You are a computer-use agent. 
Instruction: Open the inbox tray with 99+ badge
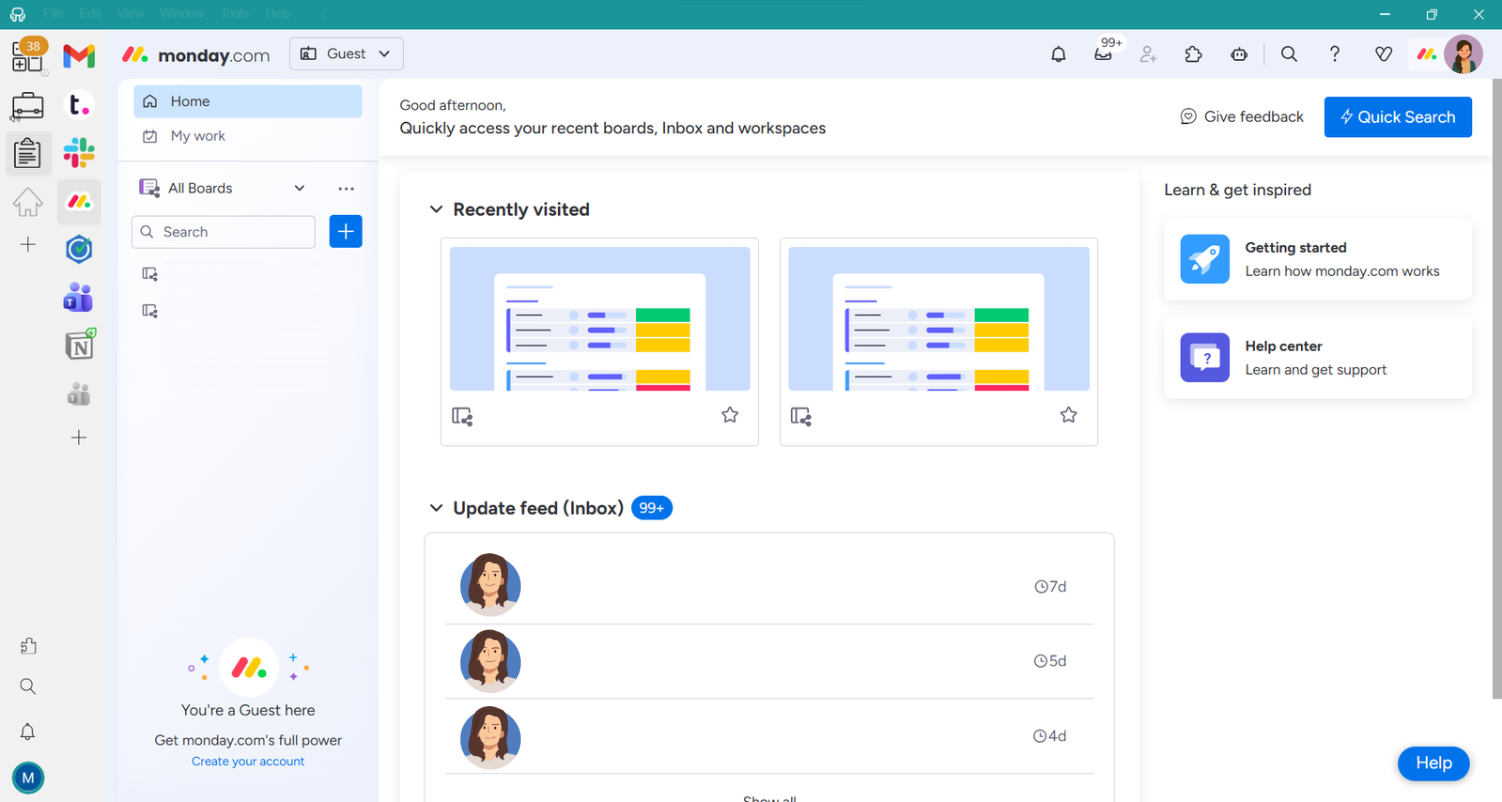(x=1103, y=55)
